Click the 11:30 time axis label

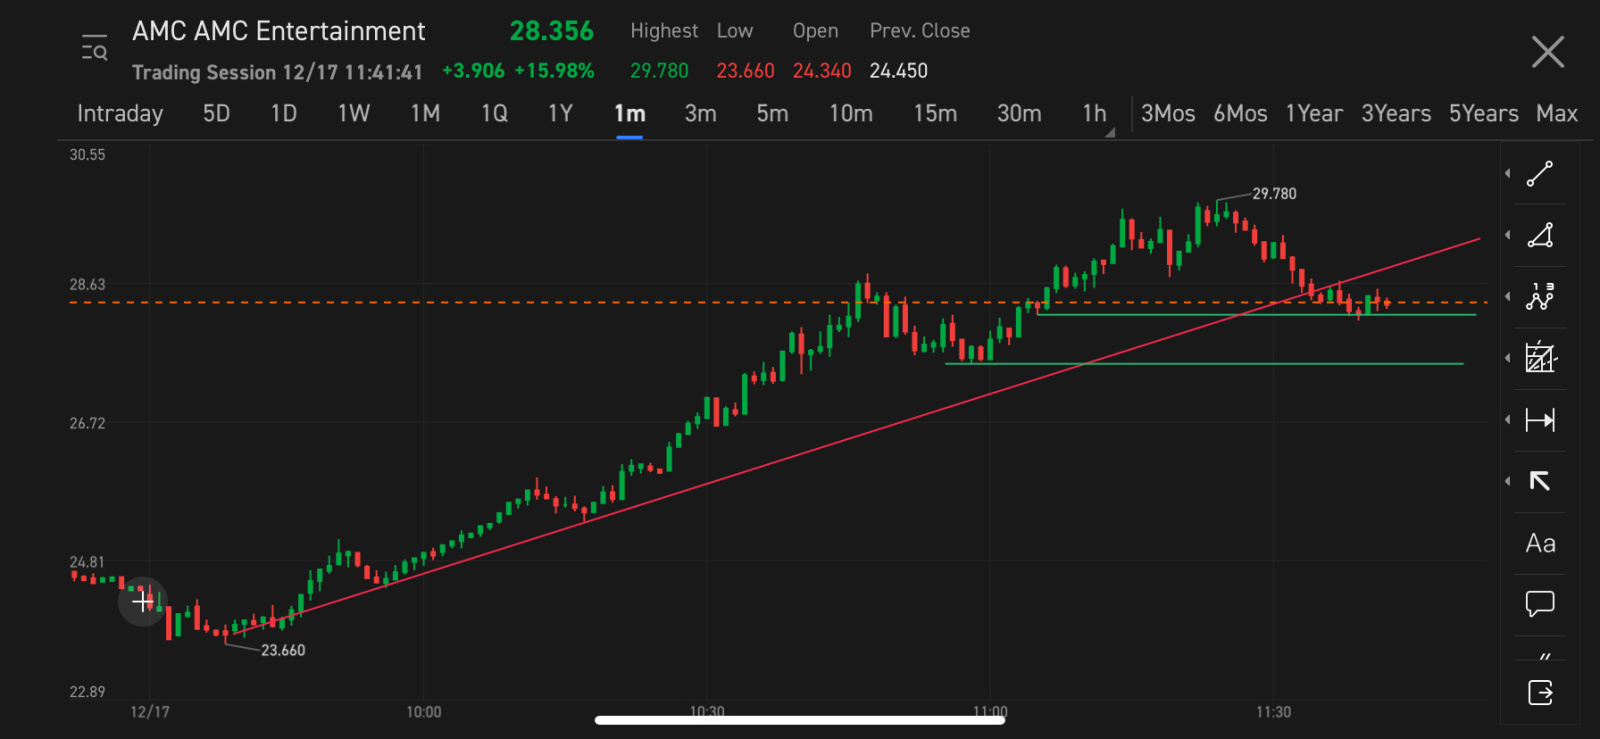[x=1273, y=712]
